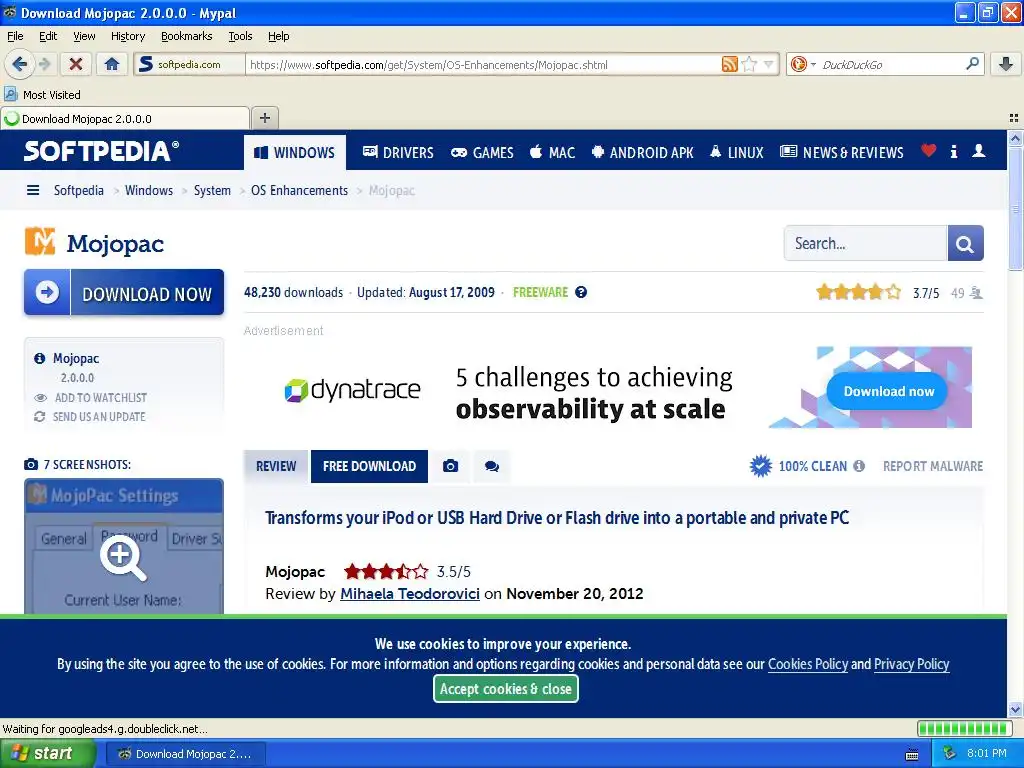Click the dynatrace ad Download now button
The height and width of the screenshot is (768, 1024).
coord(888,391)
